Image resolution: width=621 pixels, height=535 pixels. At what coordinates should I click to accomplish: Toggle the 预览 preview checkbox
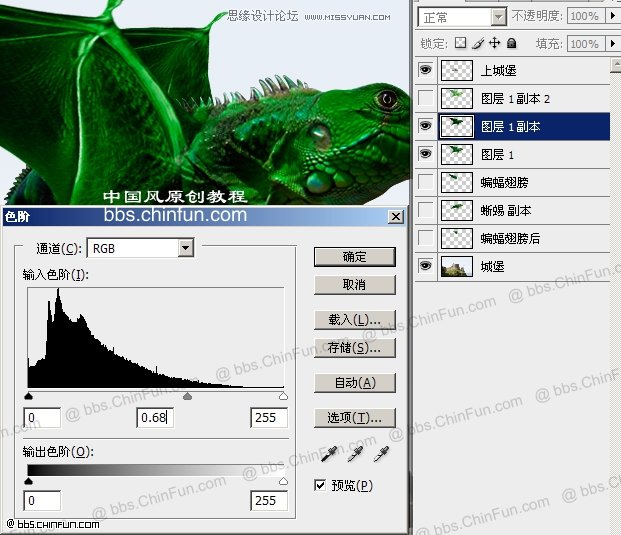[320, 485]
